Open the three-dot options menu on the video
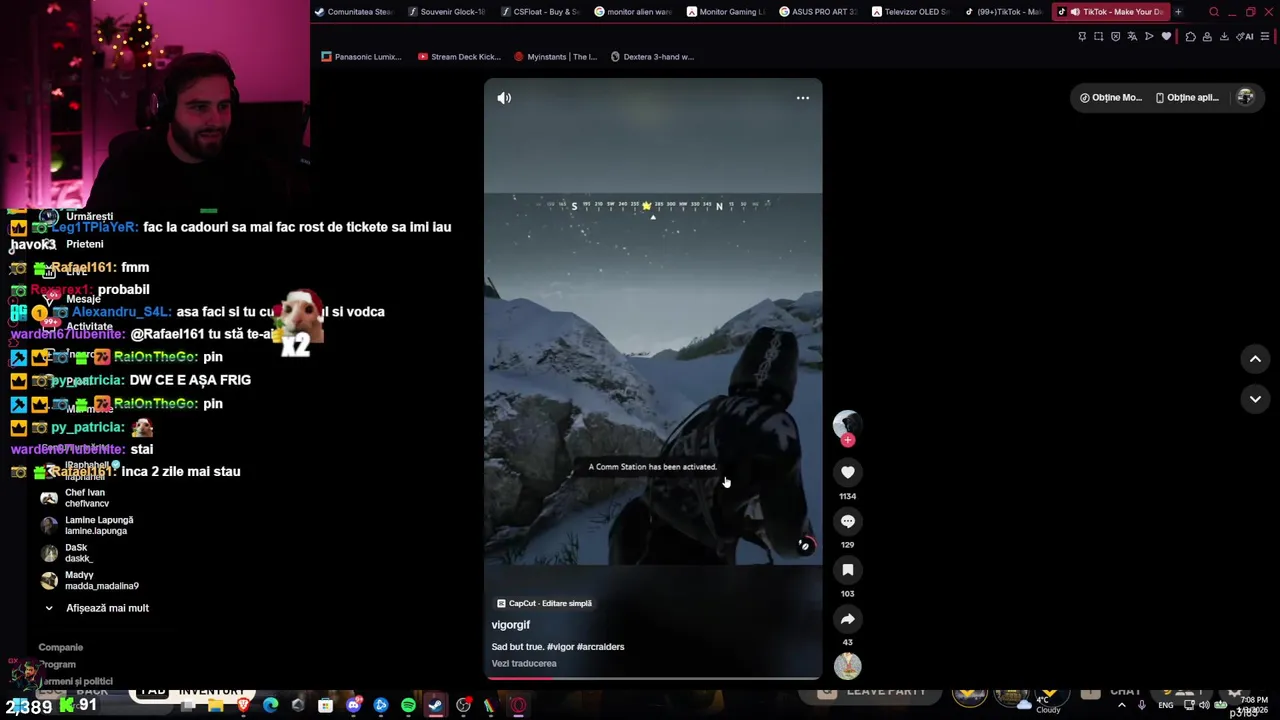This screenshot has height=720, width=1280. pyautogui.click(x=803, y=98)
